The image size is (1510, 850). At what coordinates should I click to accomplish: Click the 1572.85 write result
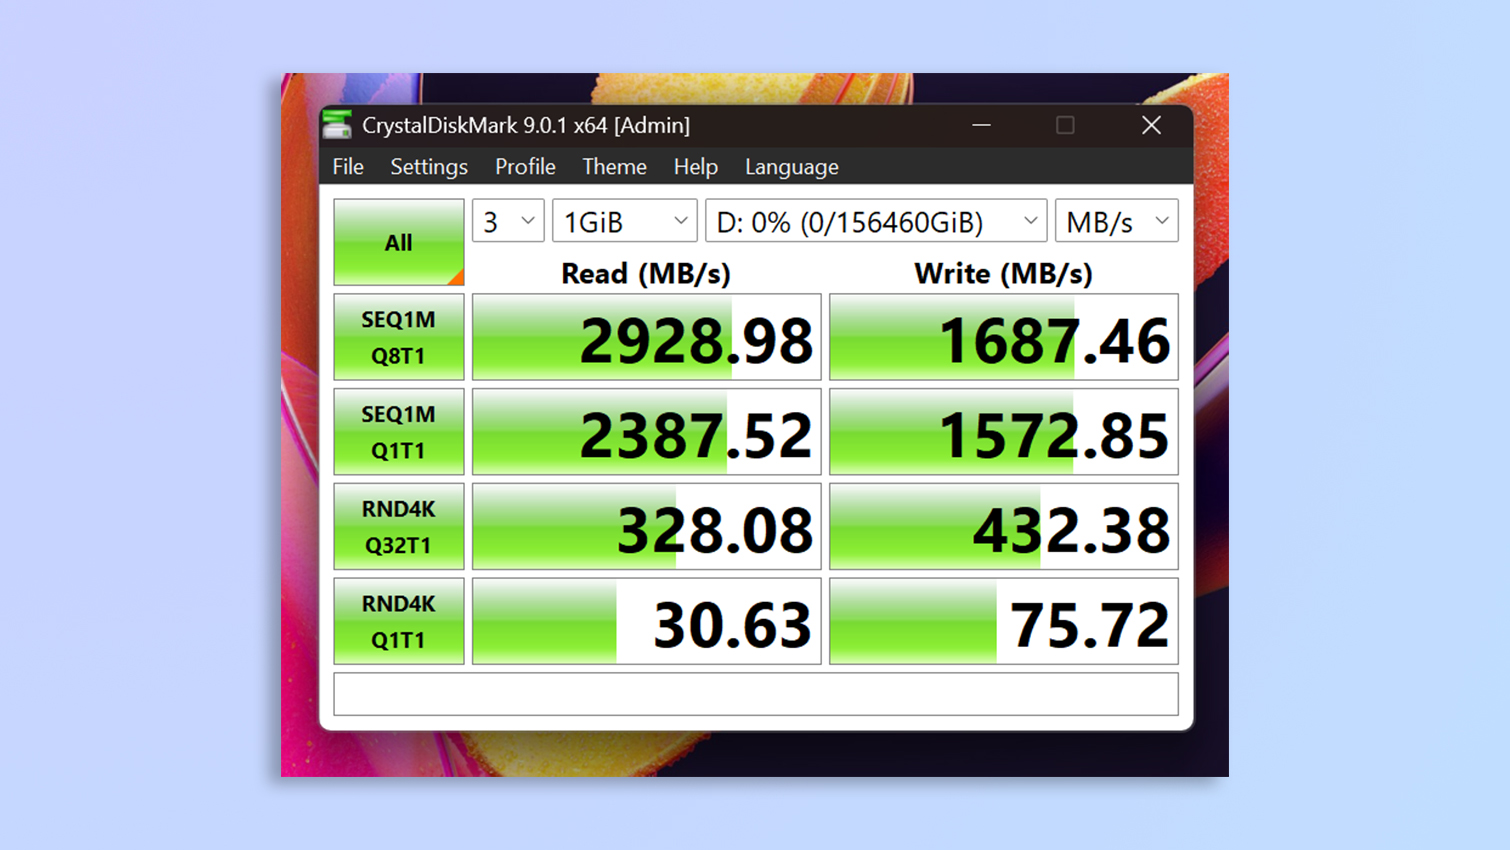coord(1004,432)
